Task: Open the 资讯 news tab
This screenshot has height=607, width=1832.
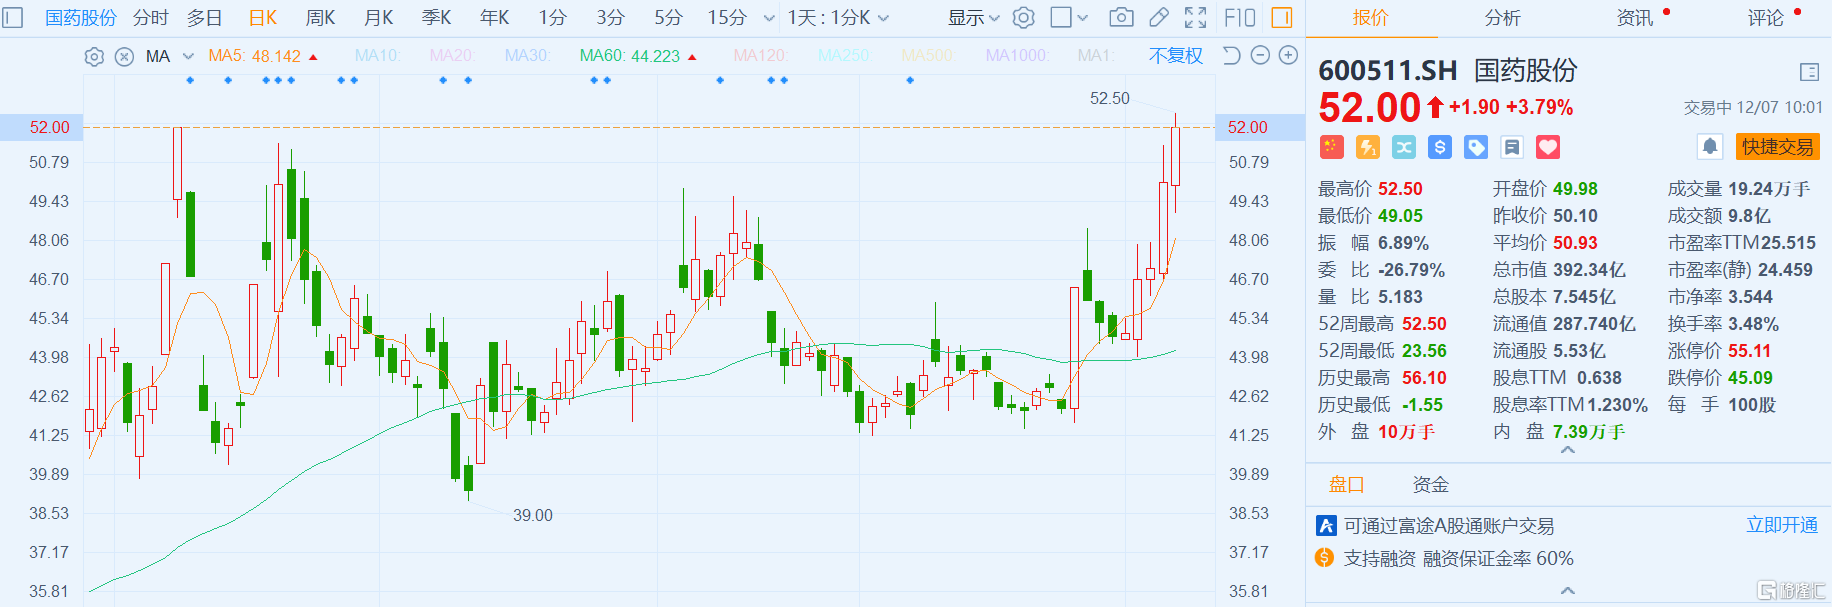Action: pyautogui.click(x=1635, y=18)
